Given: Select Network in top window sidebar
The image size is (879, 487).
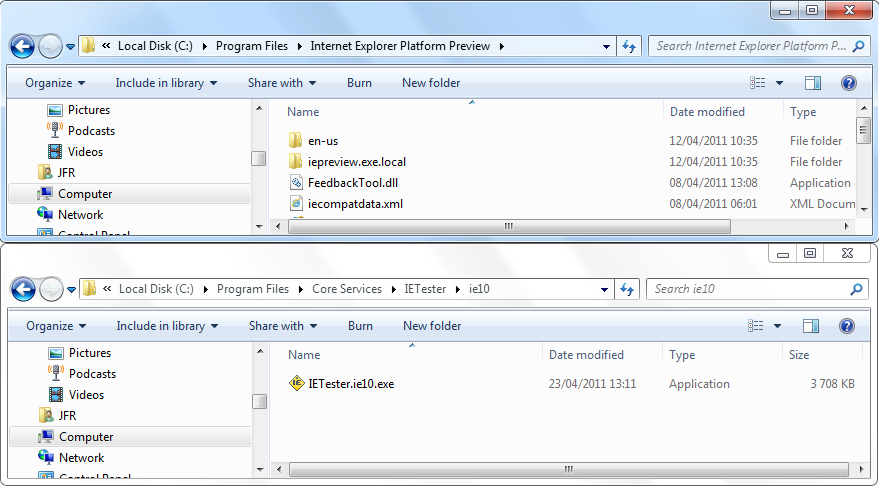Looking at the screenshot, I should 70,215.
